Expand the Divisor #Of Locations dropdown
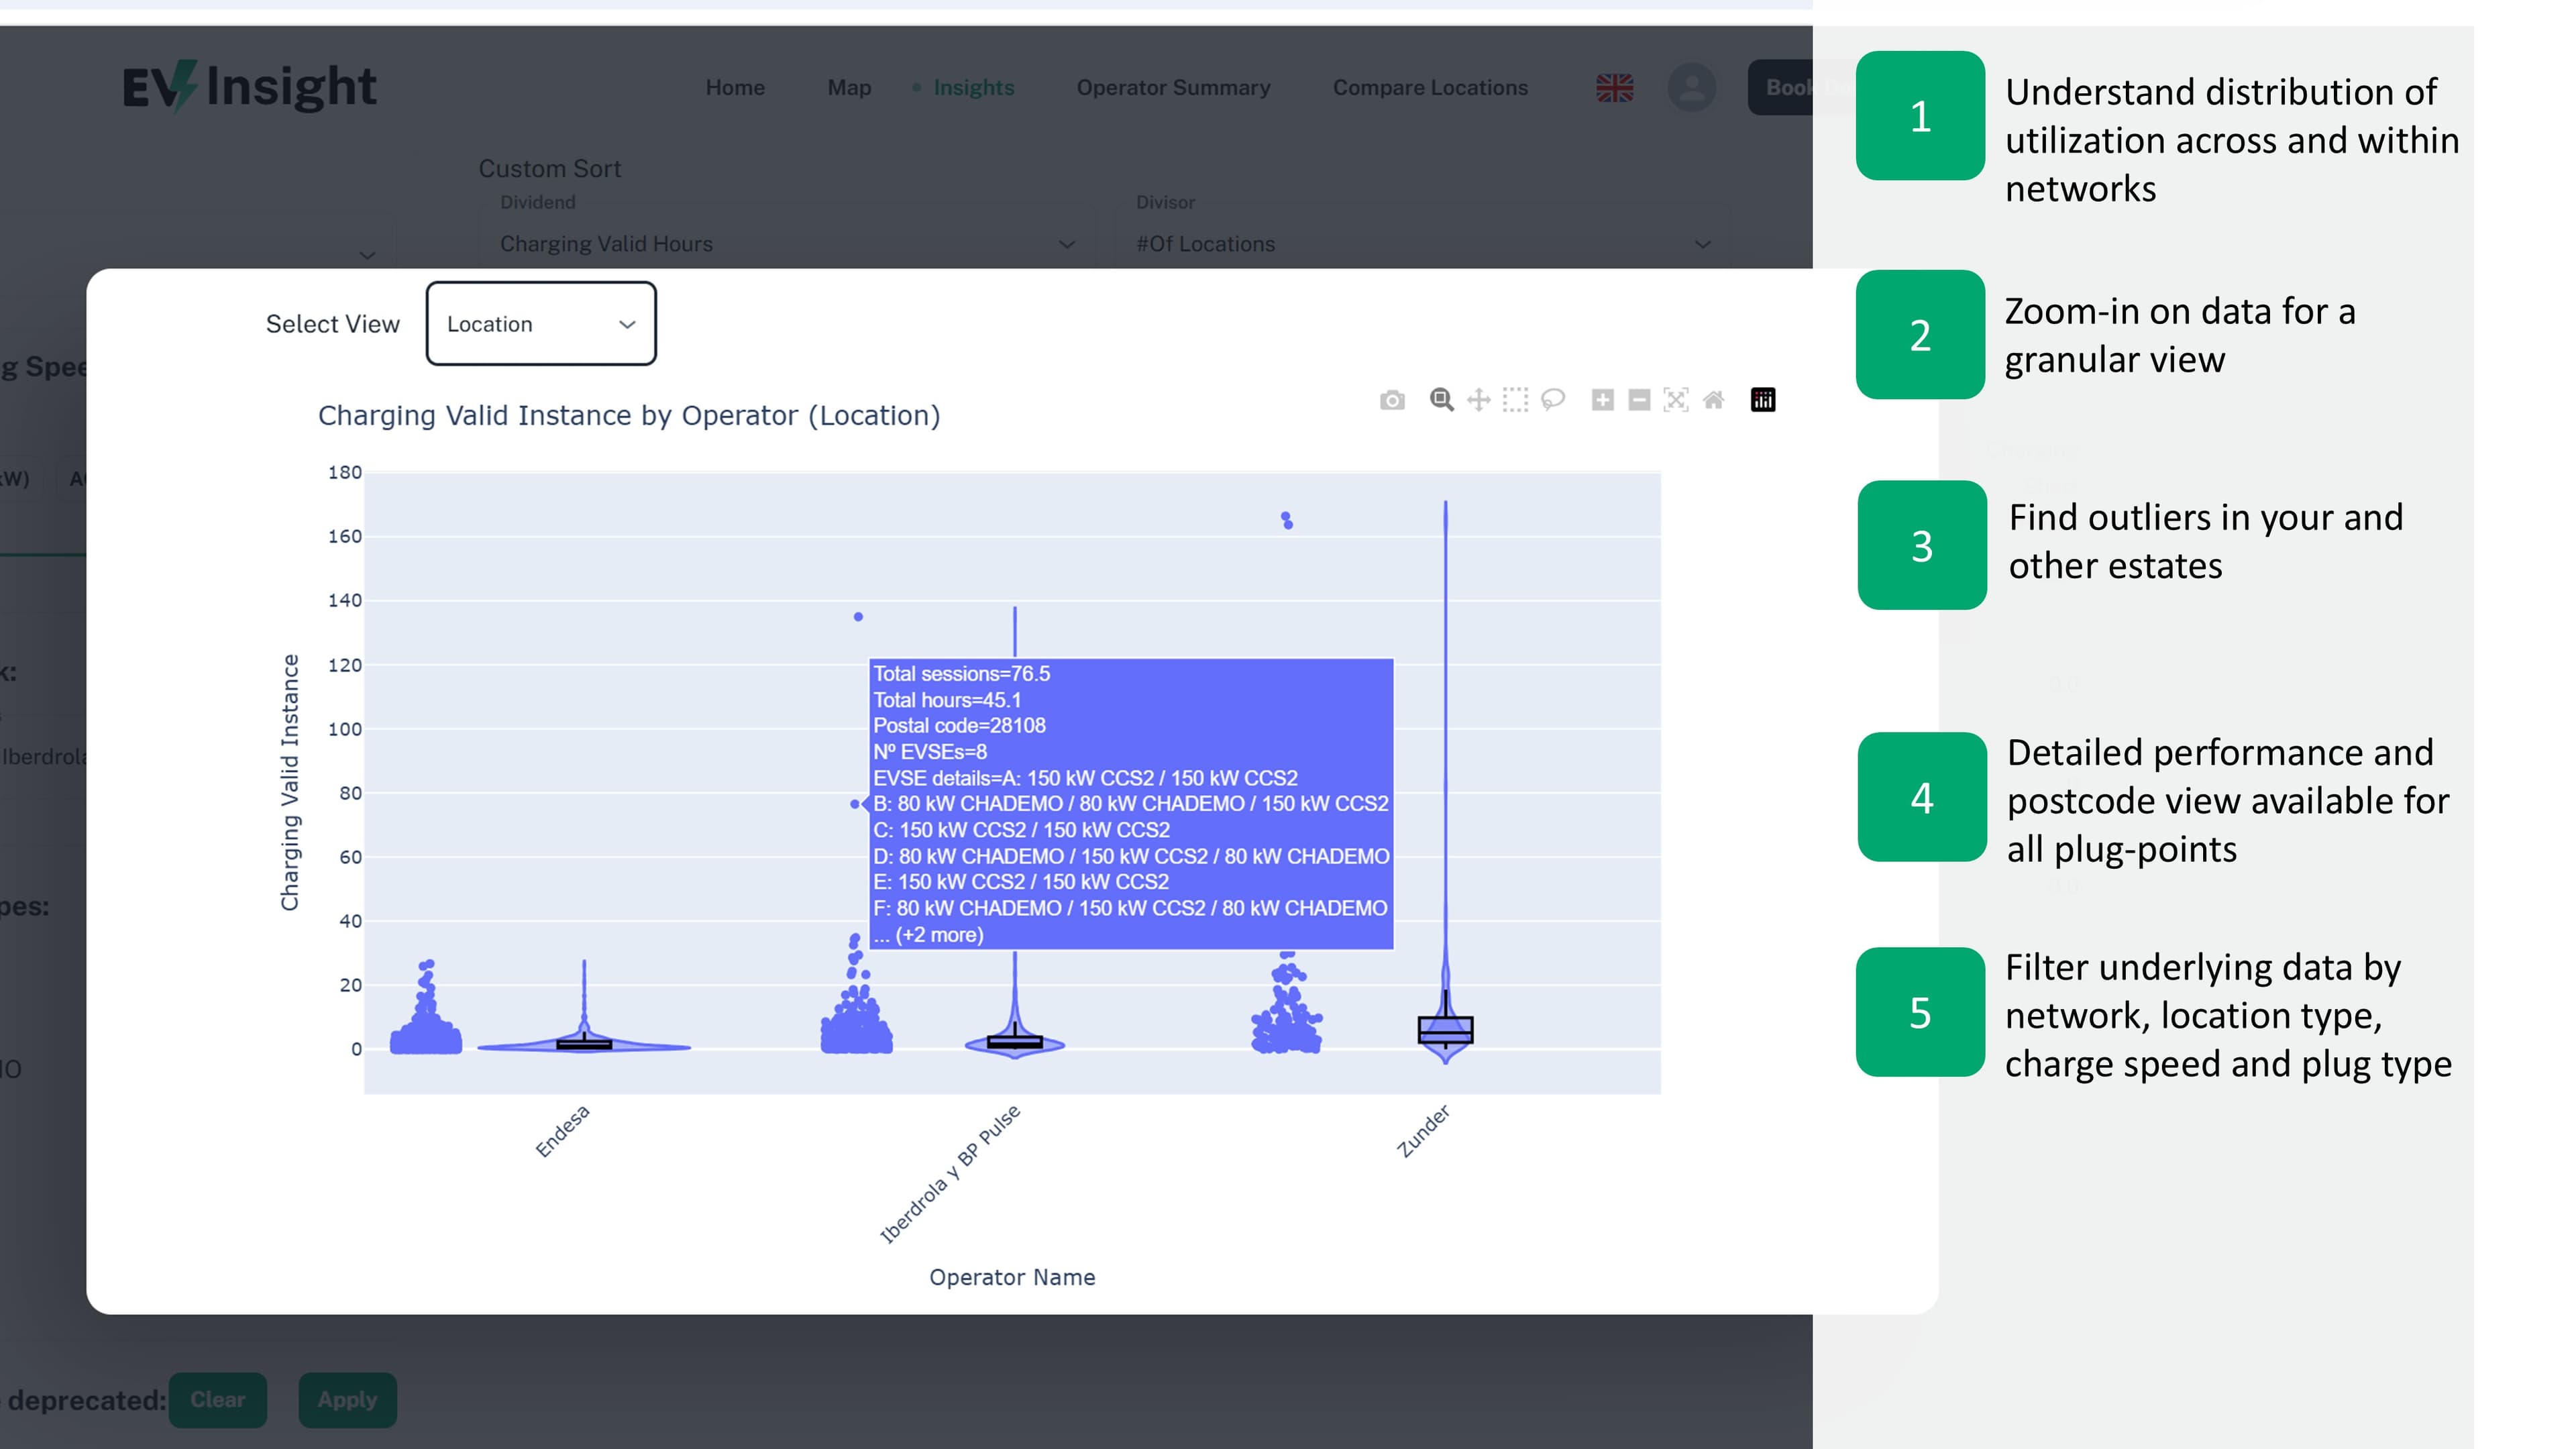This screenshot has width=2576, height=1449. (x=1422, y=244)
